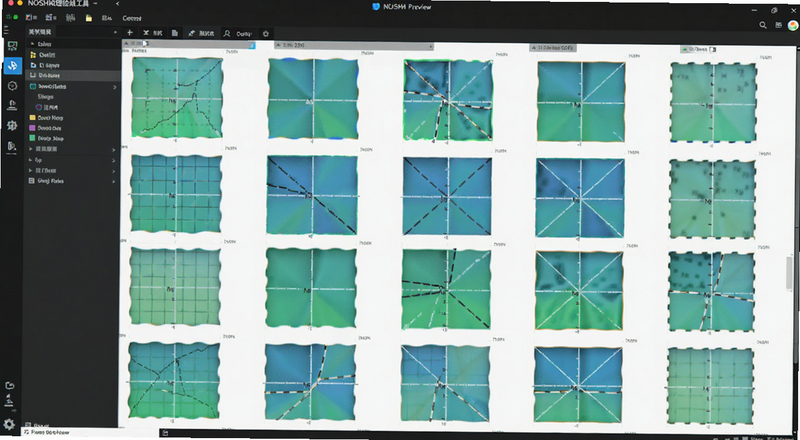Viewport: 800px width, 440px height.
Task: Open third-column X-shaped dashed diagonals thumbnail
Action: (x=447, y=196)
